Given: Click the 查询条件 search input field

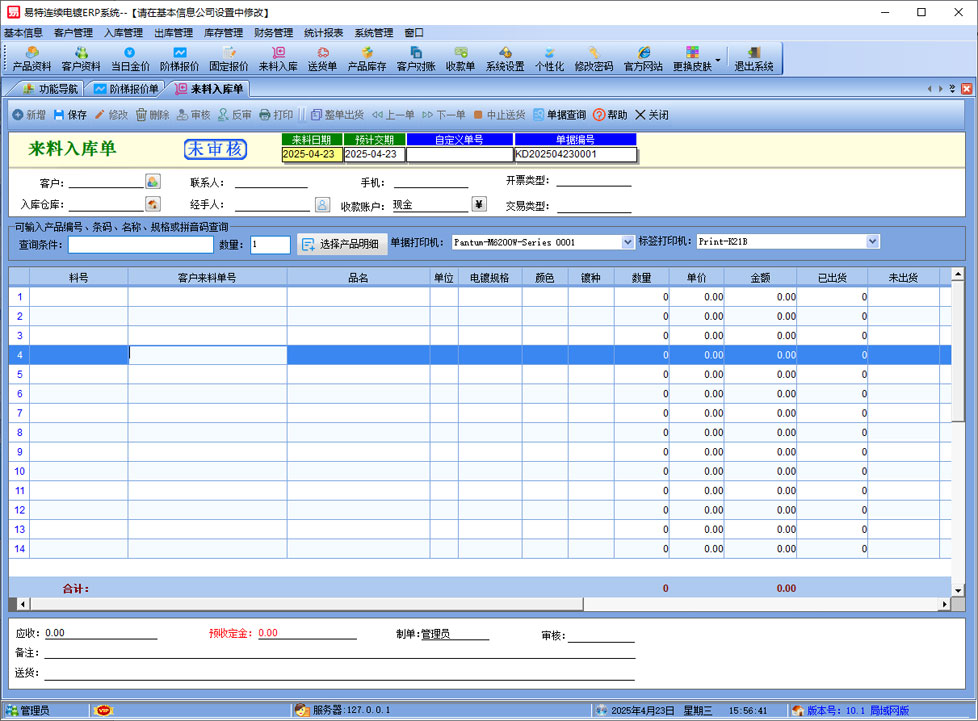Looking at the screenshot, I should pos(140,245).
